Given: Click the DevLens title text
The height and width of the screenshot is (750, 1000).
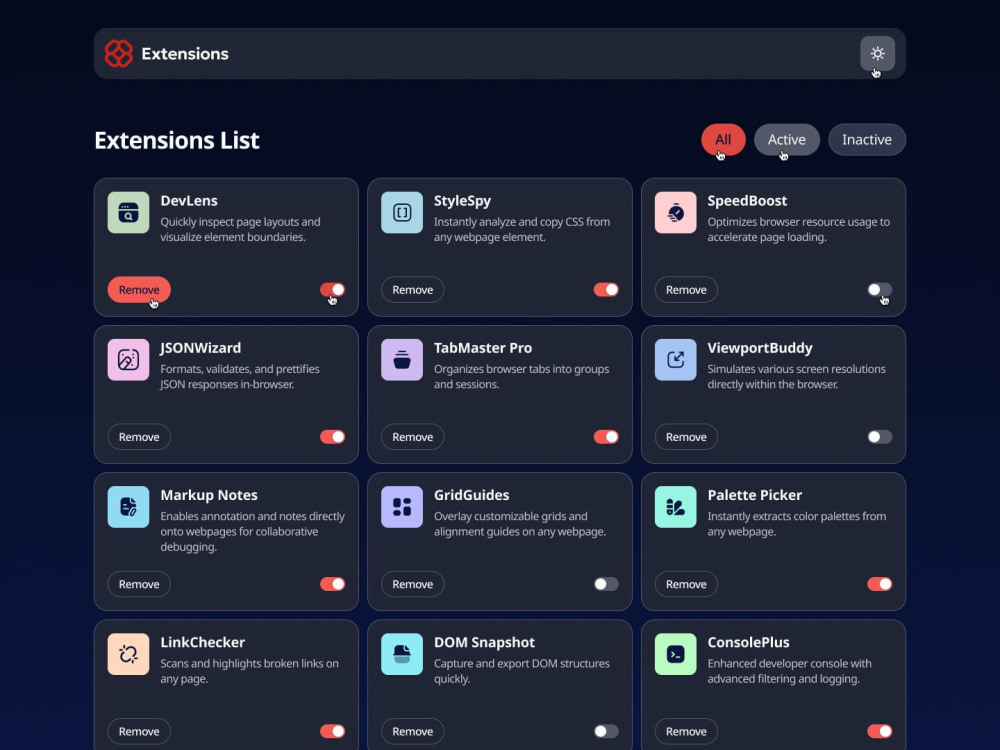Looking at the screenshot, I should coord(189,201).
